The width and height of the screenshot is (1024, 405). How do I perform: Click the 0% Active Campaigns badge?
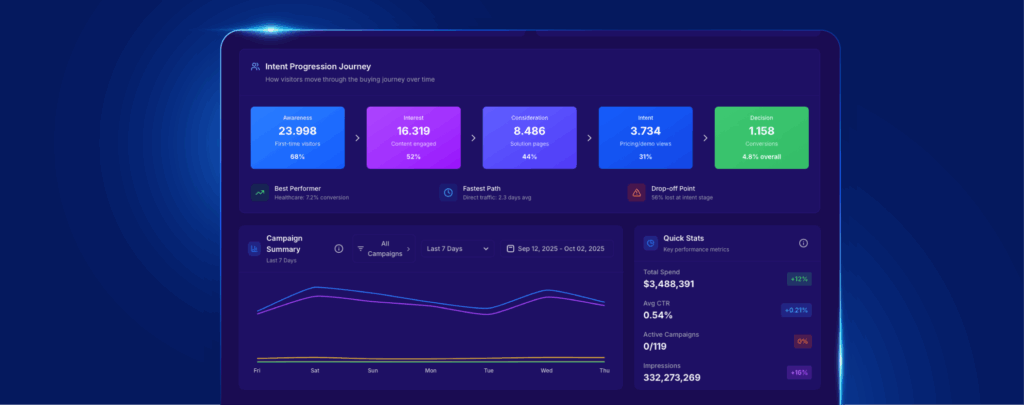pyautogui.click(x=803, y=342)
